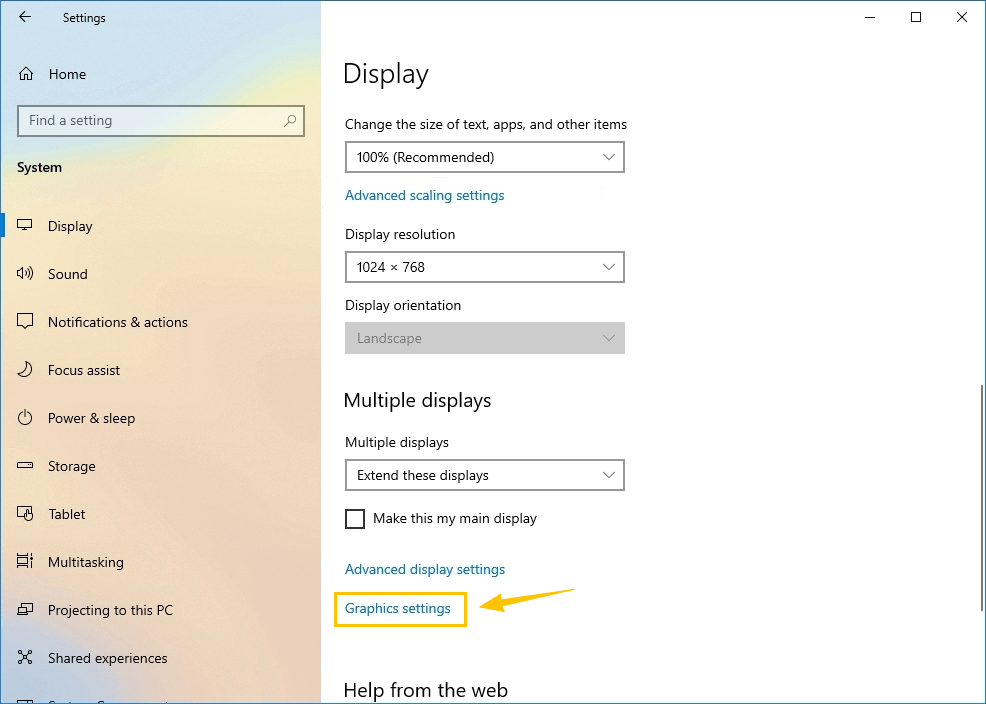Open Advanced display settings link
Image resolution: width=986 pixels, height=704 pixels.
(425, 569)
